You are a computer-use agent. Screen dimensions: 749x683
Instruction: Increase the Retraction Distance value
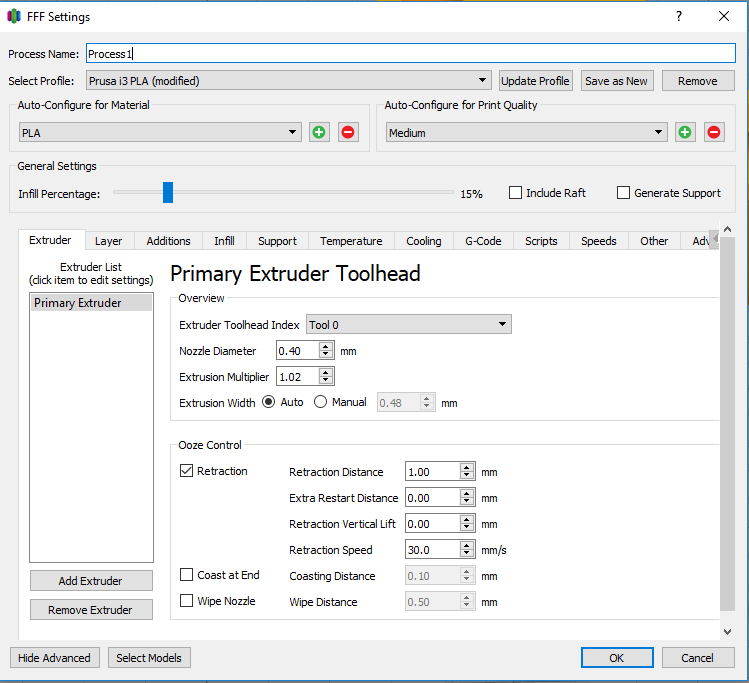coord(467,468)
